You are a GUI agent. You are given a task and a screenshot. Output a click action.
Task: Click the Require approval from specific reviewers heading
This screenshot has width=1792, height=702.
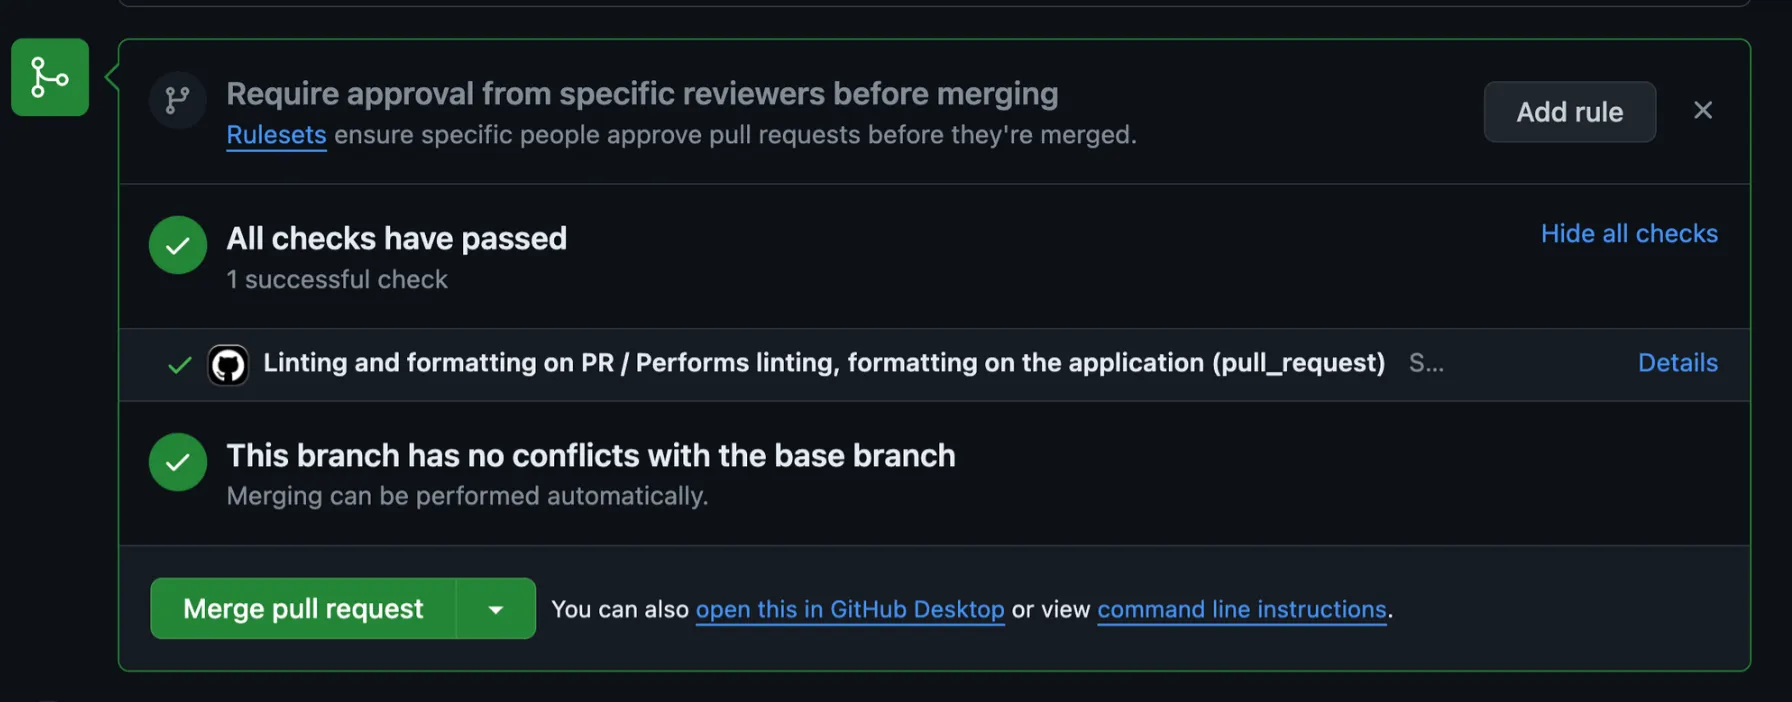[642, 94]
